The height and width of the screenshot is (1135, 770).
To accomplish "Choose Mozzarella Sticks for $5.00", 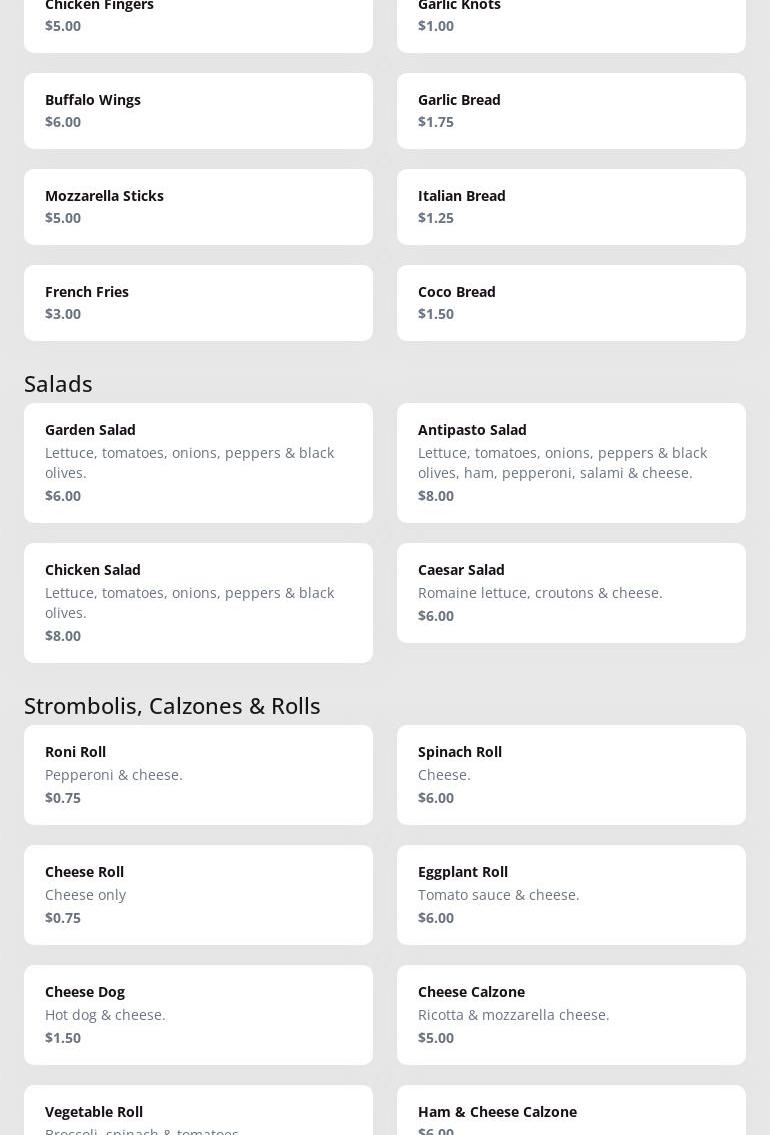I will coord(198,207).
